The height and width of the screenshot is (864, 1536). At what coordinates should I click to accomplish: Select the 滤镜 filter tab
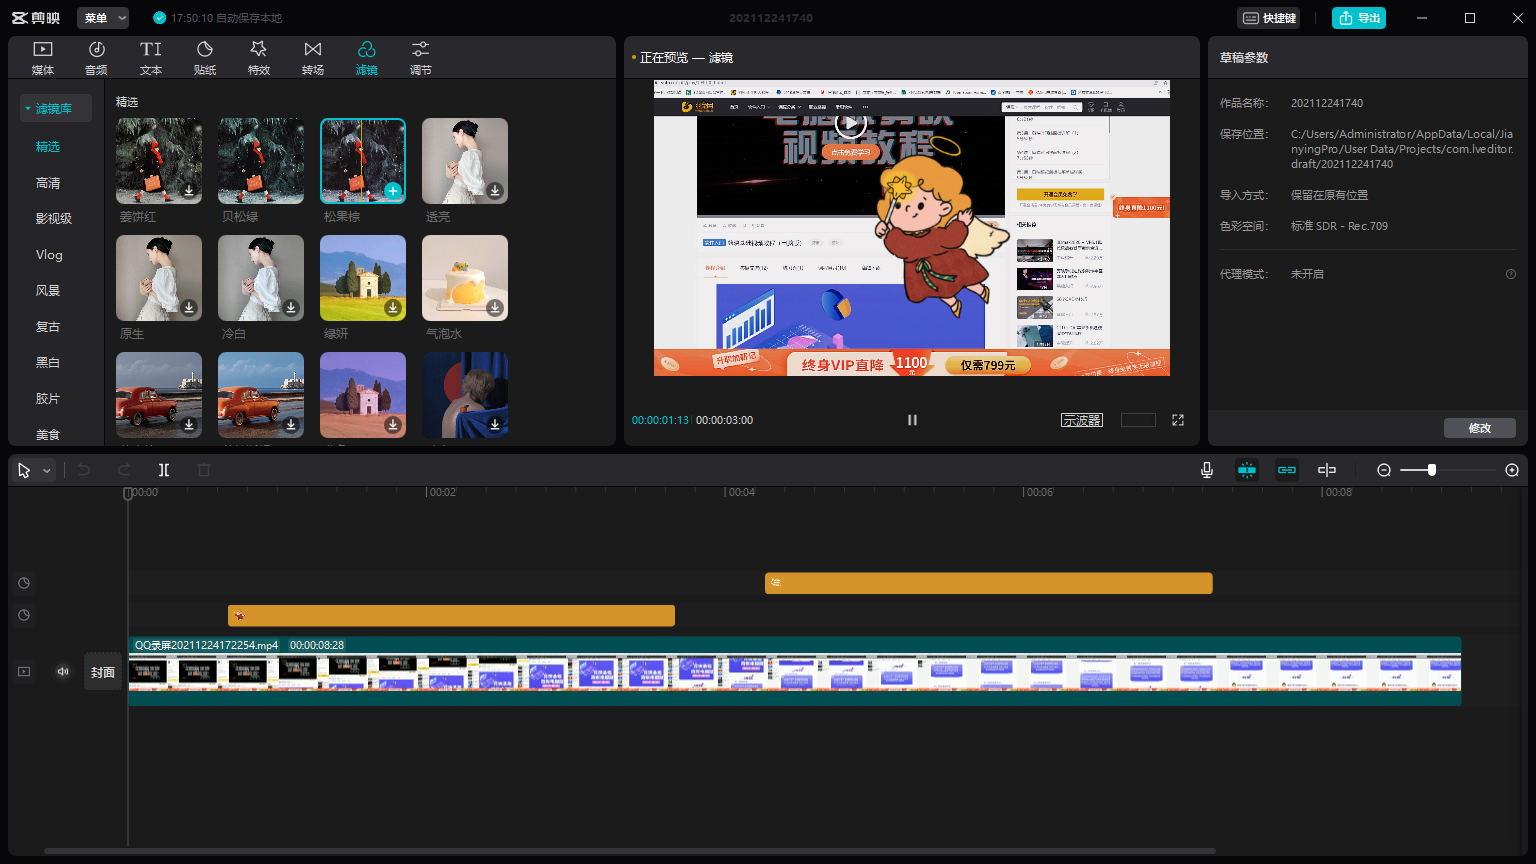click(x=367, y=58)
